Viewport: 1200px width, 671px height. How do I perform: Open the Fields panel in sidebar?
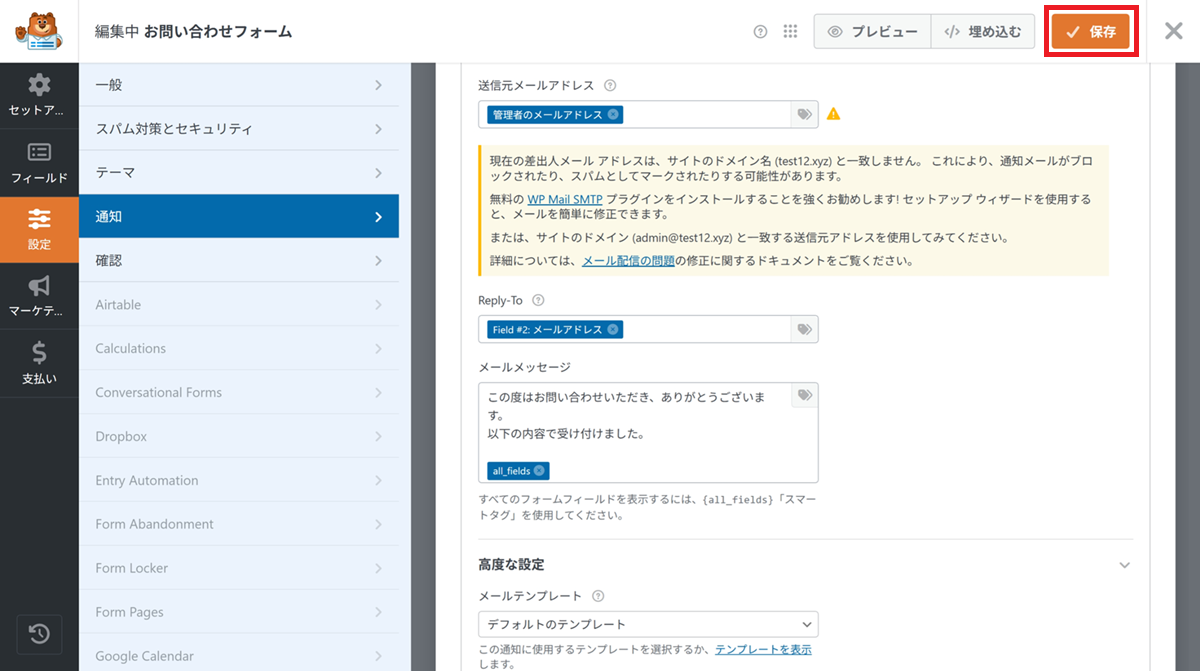pyautogui.click(x=39, y=162)
